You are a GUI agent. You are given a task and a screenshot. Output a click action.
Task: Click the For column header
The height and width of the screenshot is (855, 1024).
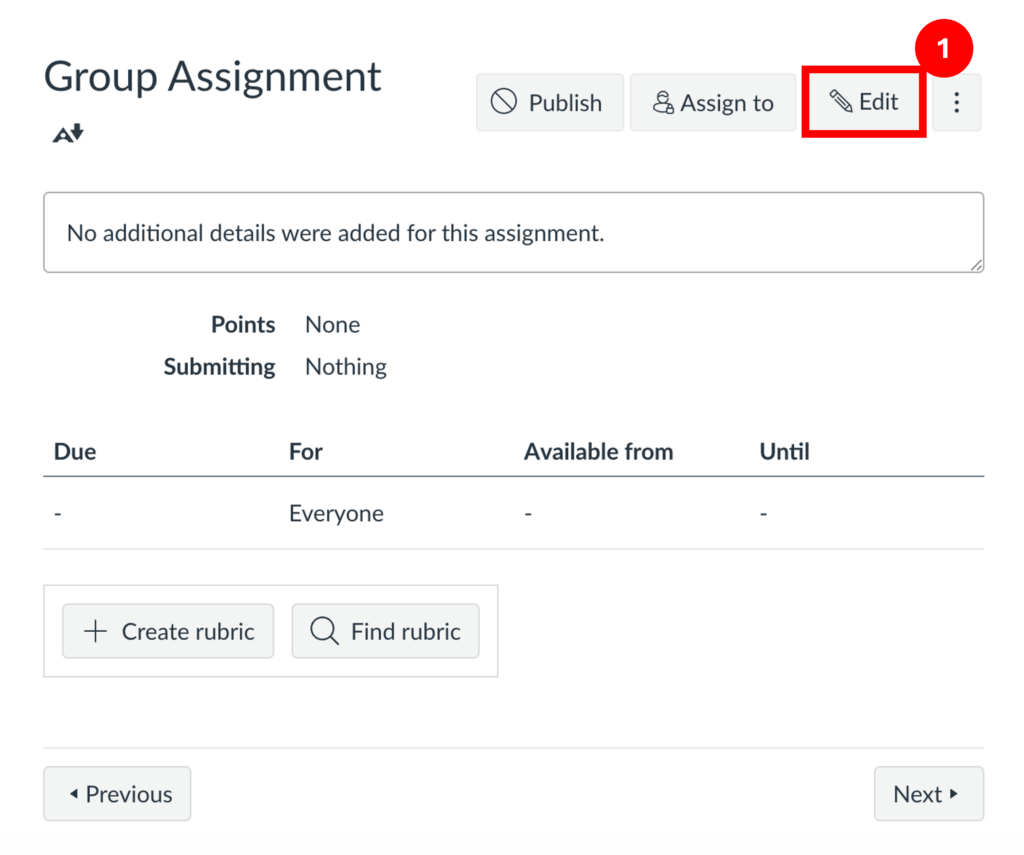click(x=305, y=451)
